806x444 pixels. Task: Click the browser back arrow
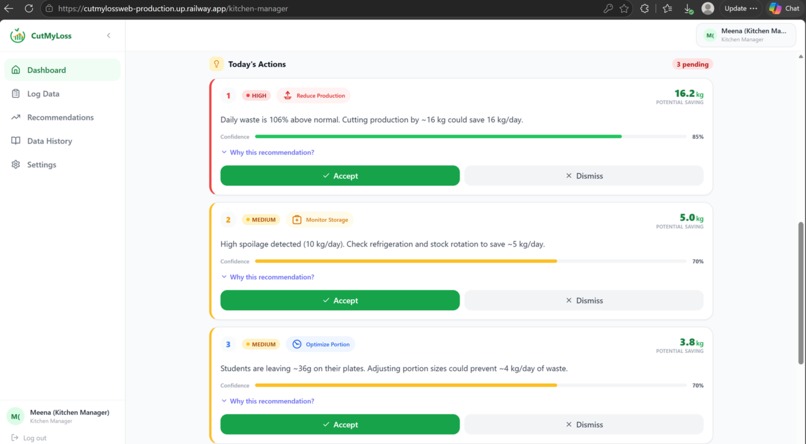(9, 8)
